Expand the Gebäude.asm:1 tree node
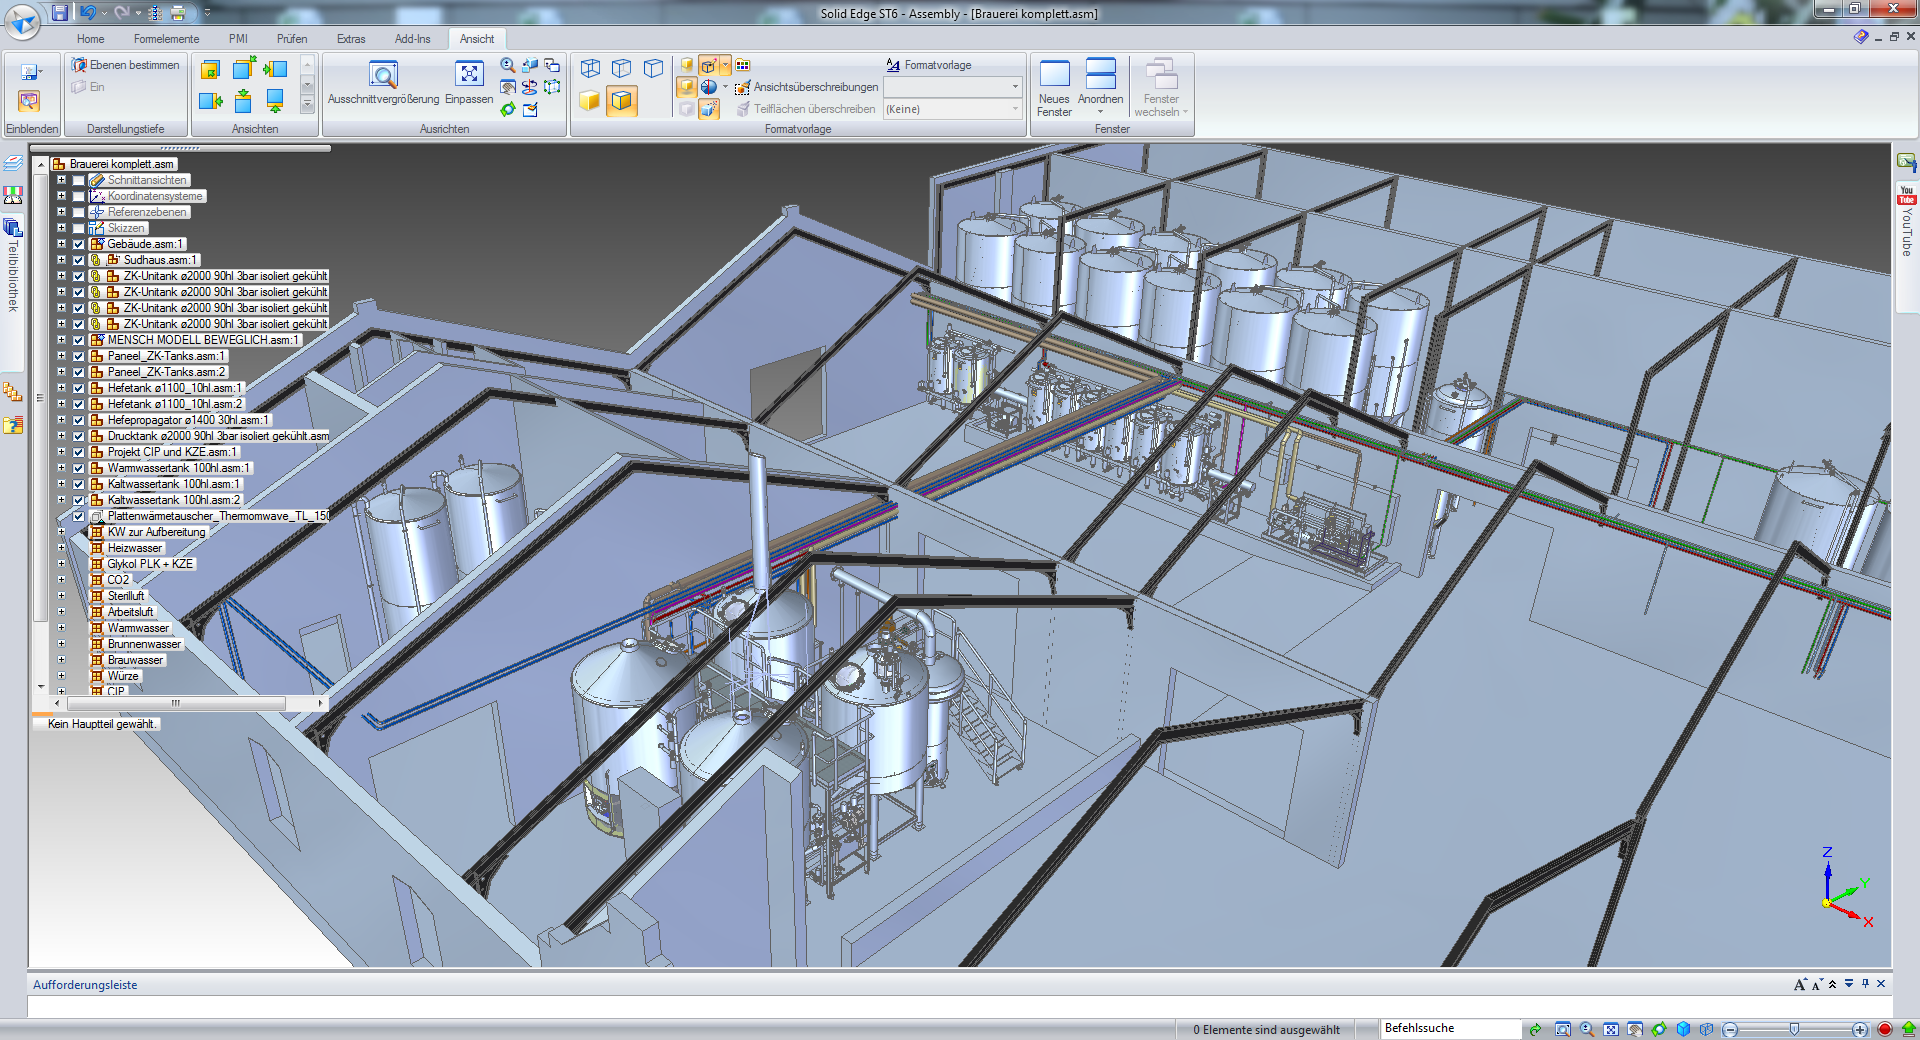This screenshot has height=1040, width=1920. [61, 244]
